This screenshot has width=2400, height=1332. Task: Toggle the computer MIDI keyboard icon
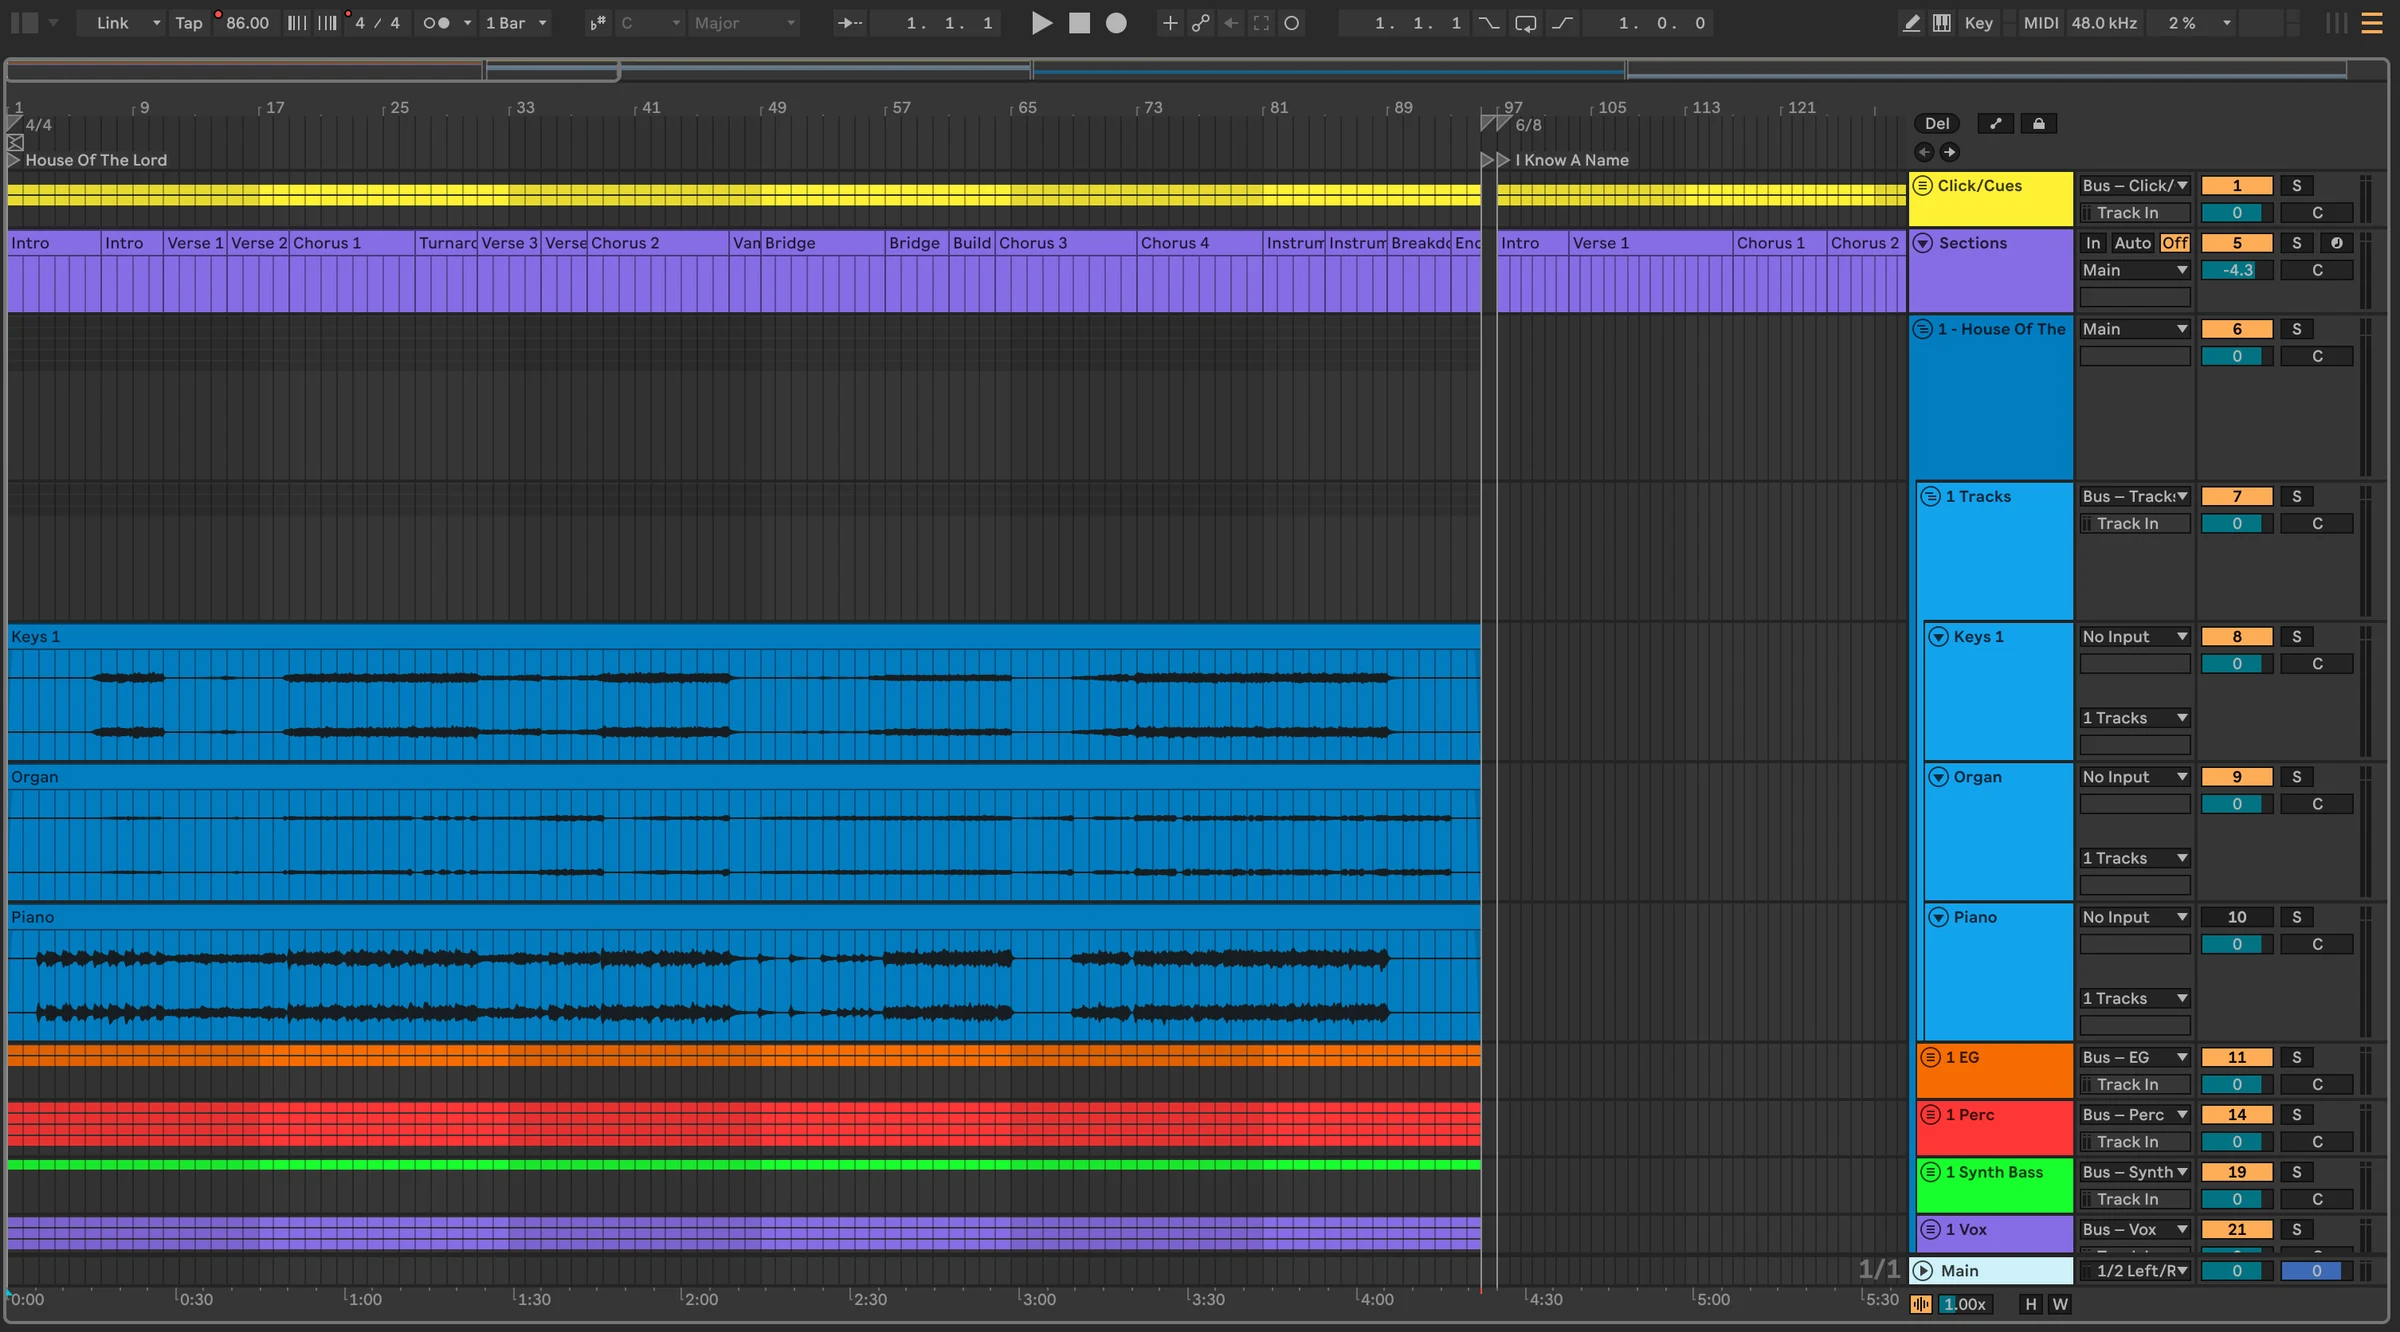click(x=1942, y=23)
